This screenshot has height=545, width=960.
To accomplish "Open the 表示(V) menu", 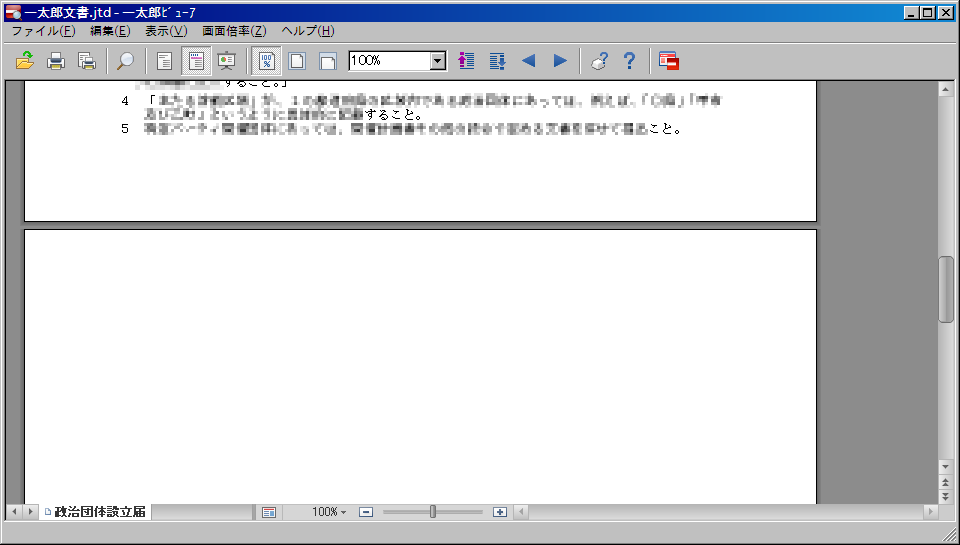I will 166,31.
